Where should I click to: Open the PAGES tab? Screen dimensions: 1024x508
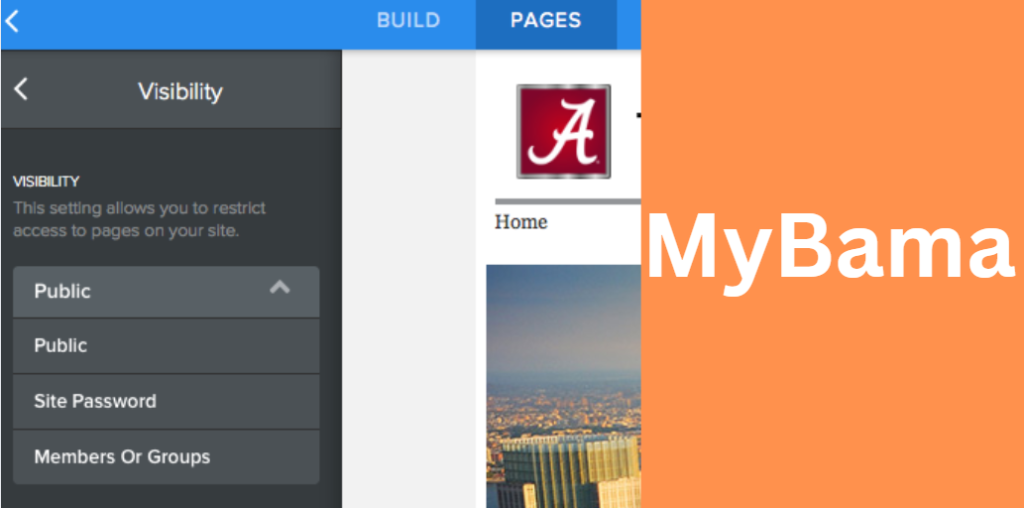pos(545,20)
